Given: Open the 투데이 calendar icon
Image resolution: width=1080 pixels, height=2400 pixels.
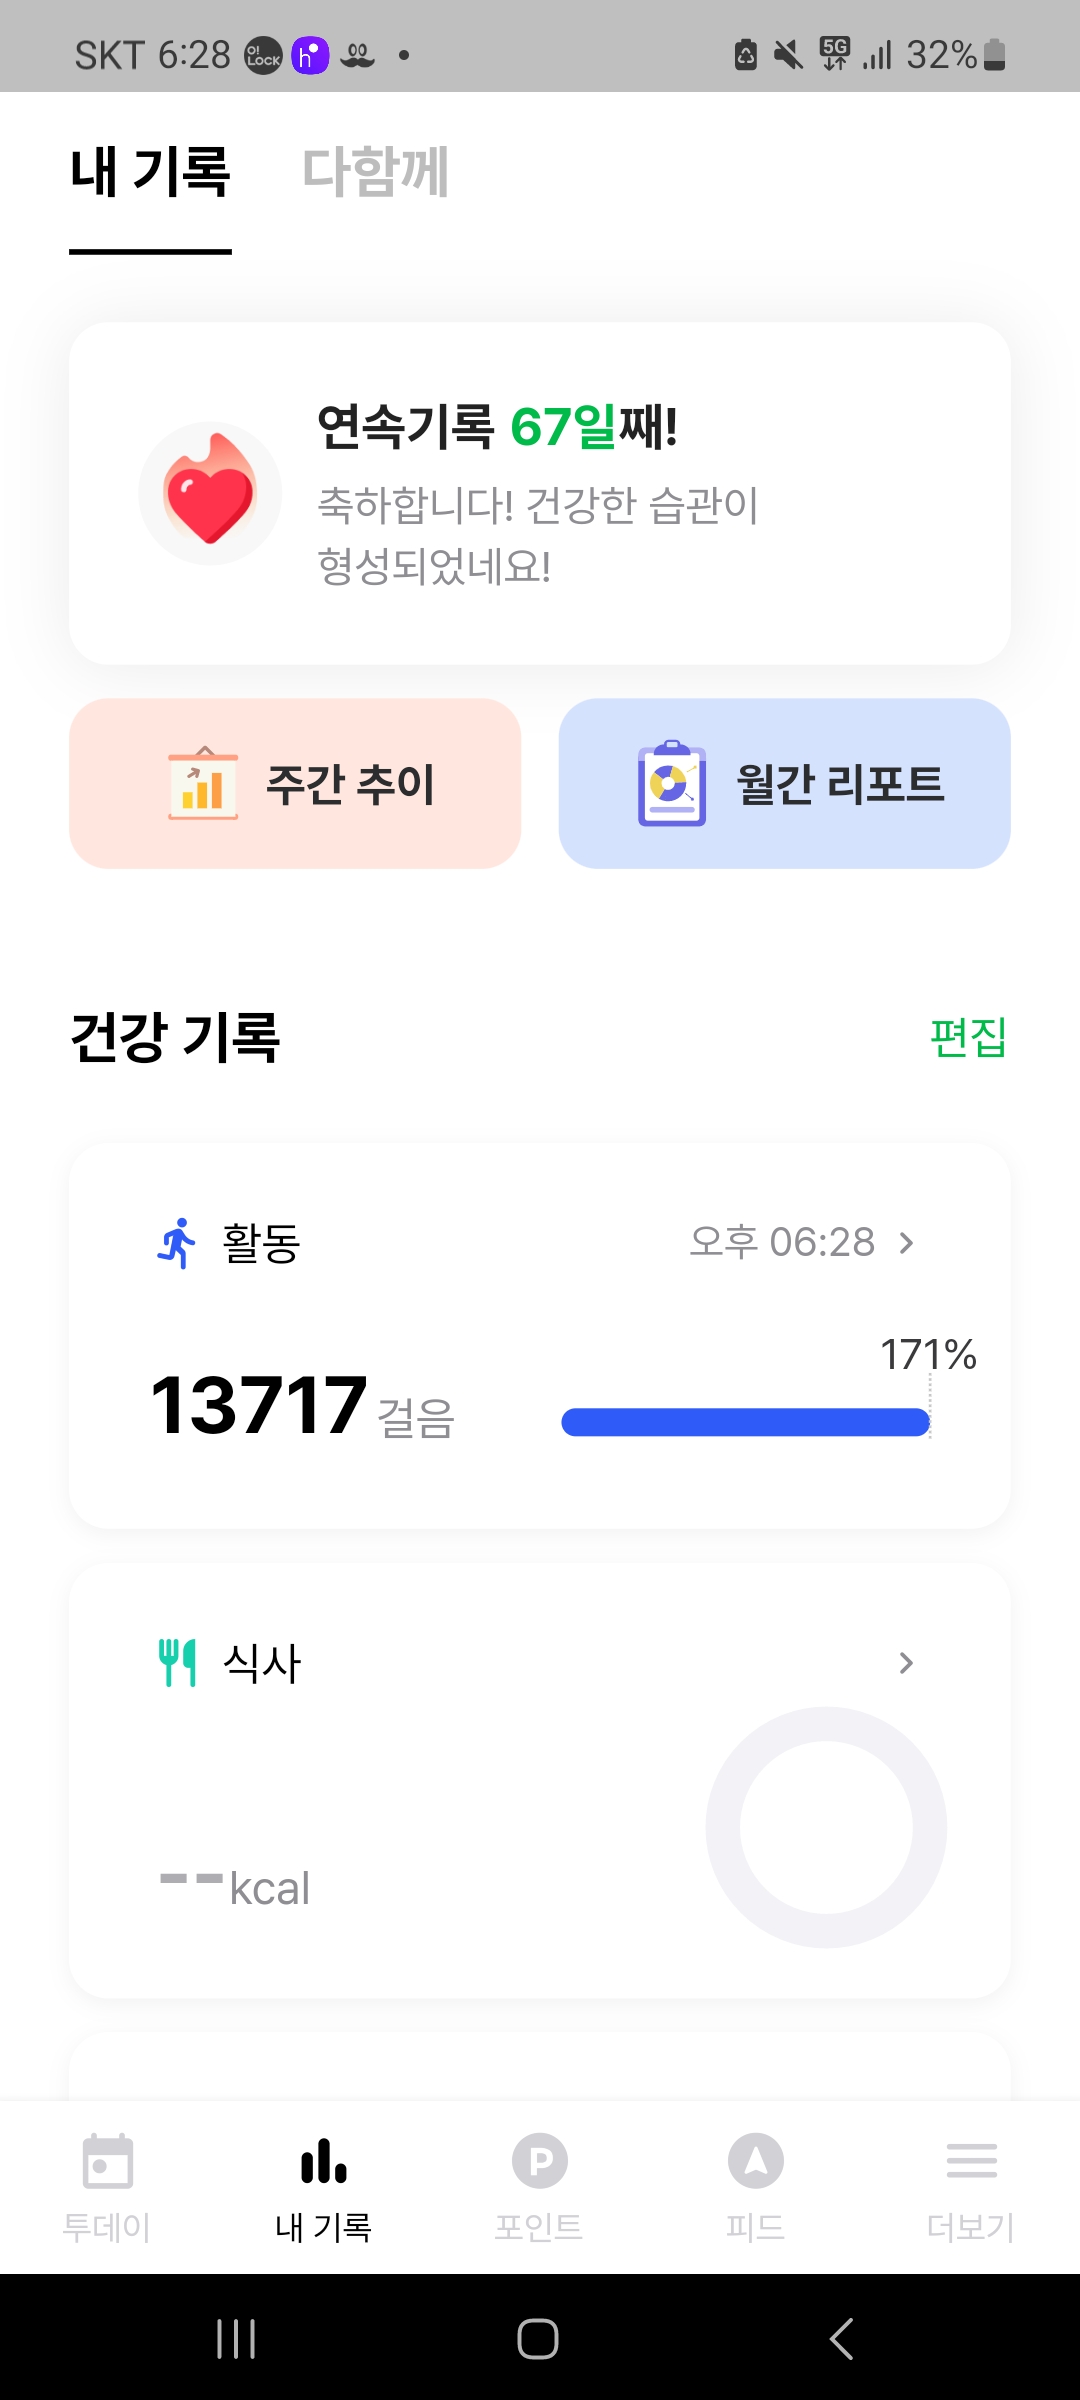Looking at the screenshot, I should 107,2162.
